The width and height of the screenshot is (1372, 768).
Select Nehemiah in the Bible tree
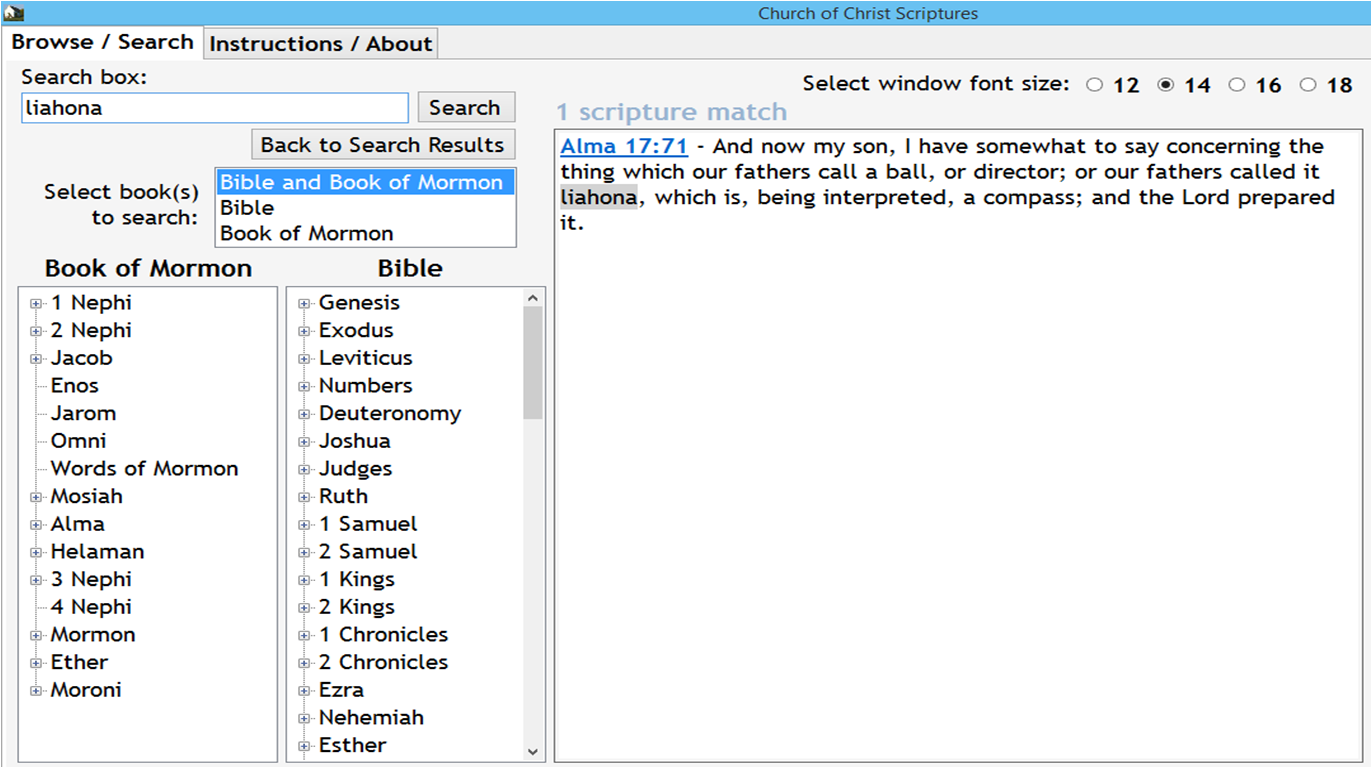(x=371, y=718)
